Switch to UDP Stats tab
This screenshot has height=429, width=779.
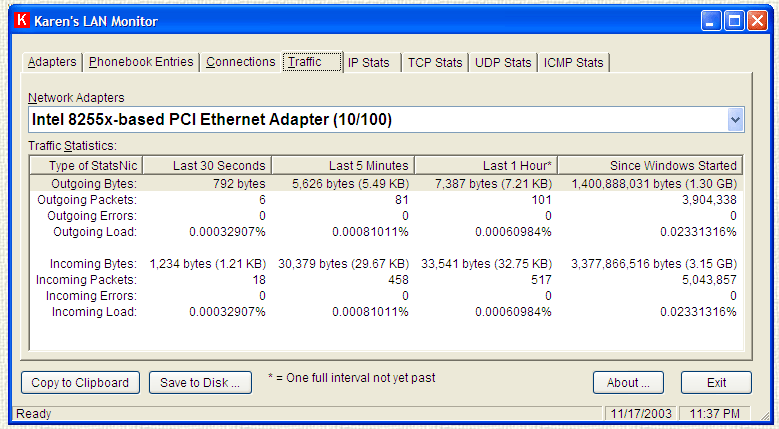[x=503, y=63]
